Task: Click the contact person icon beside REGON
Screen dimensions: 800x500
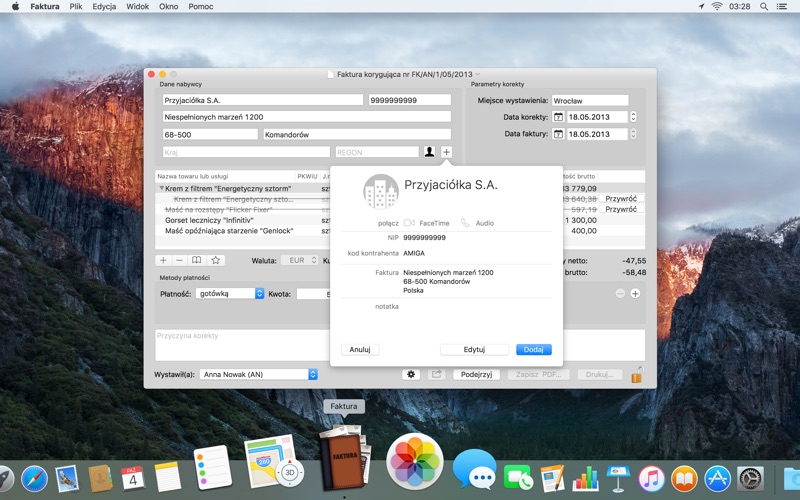Action: [429, 152]
